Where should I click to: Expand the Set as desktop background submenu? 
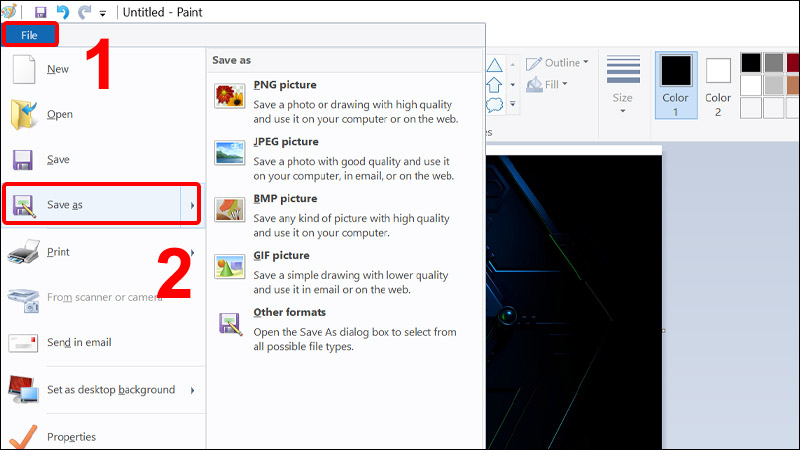tap(192, 390)
